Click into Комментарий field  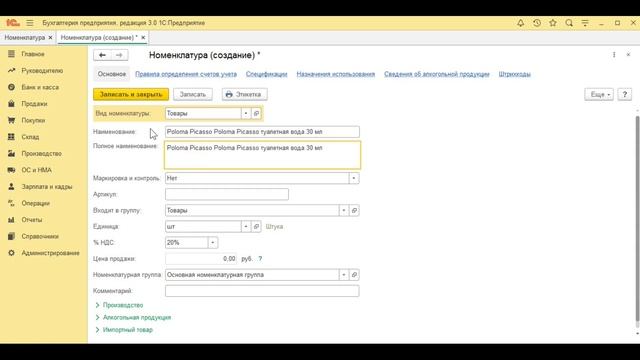click(262, 291)
